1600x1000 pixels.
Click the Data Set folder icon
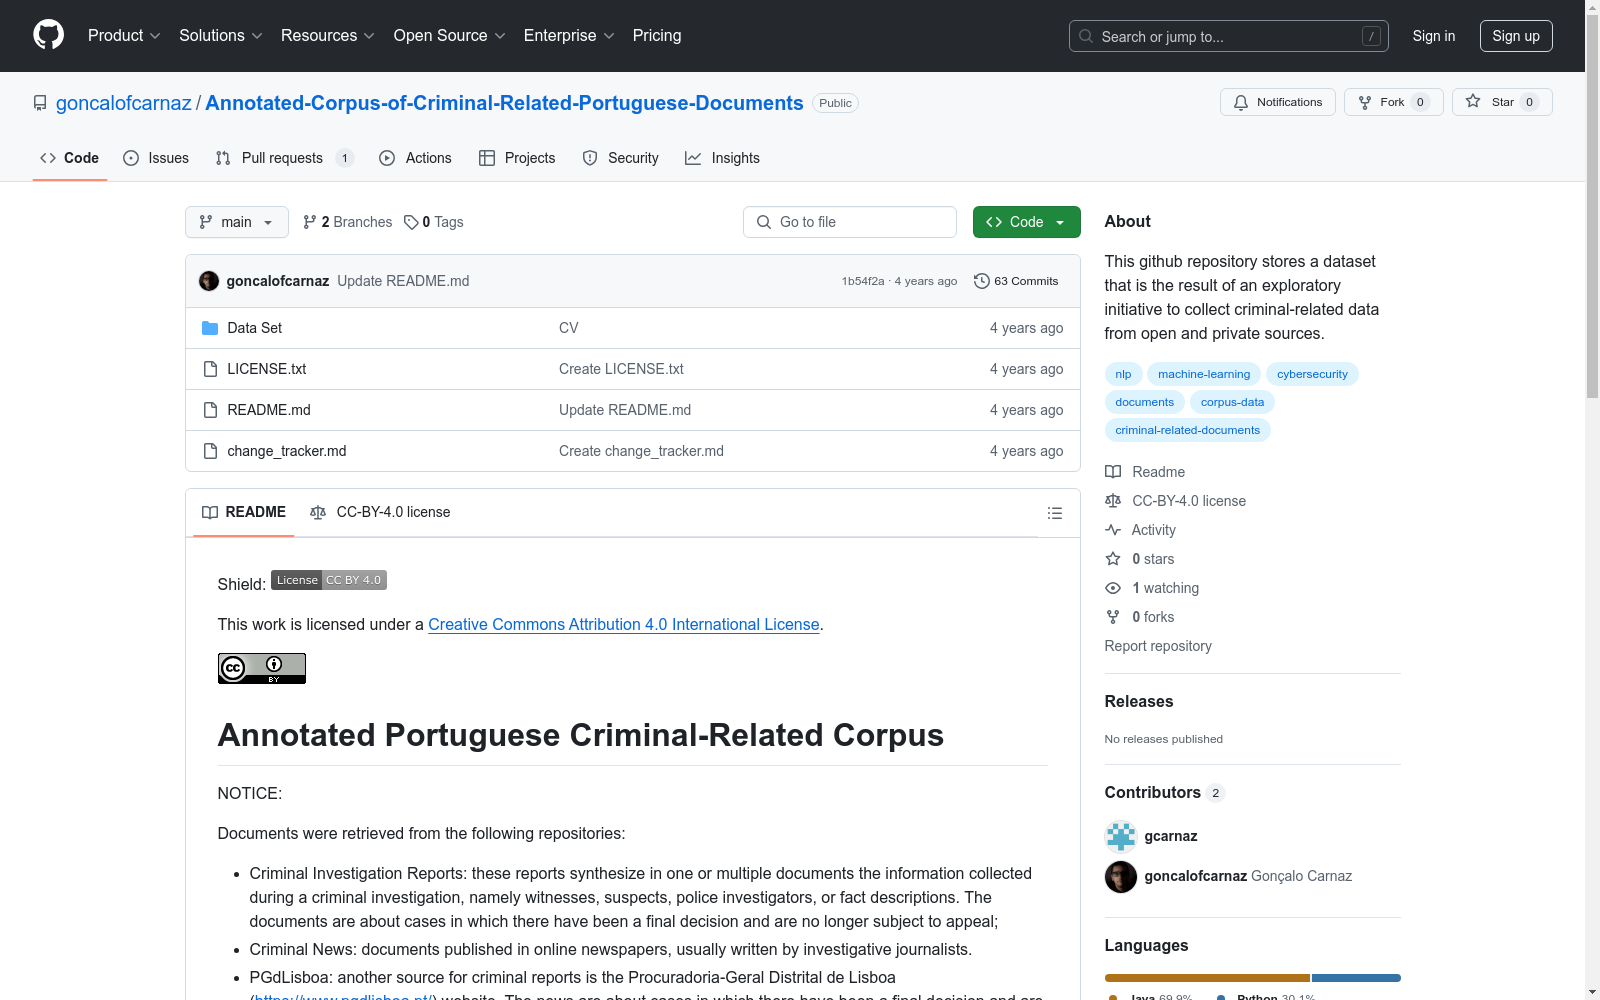pos(210,328)
